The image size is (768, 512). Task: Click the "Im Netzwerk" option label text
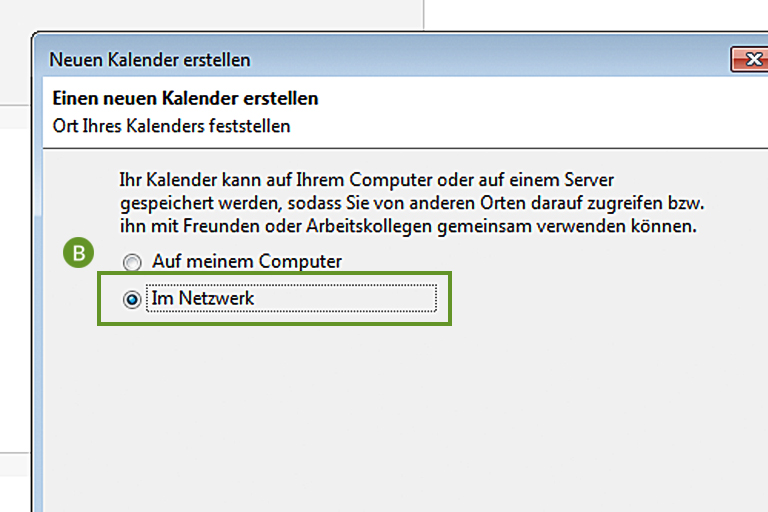click(x=202, y=298)
